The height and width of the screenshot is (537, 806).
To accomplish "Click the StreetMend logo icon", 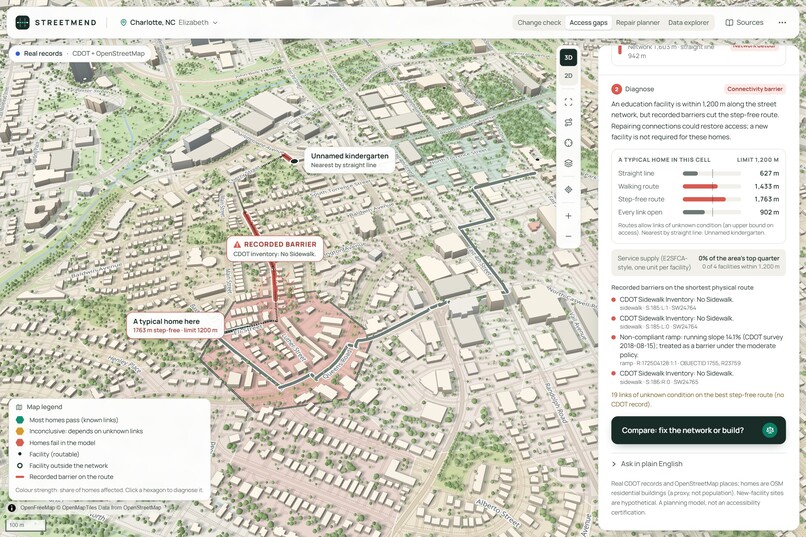I will coord(22,23).
